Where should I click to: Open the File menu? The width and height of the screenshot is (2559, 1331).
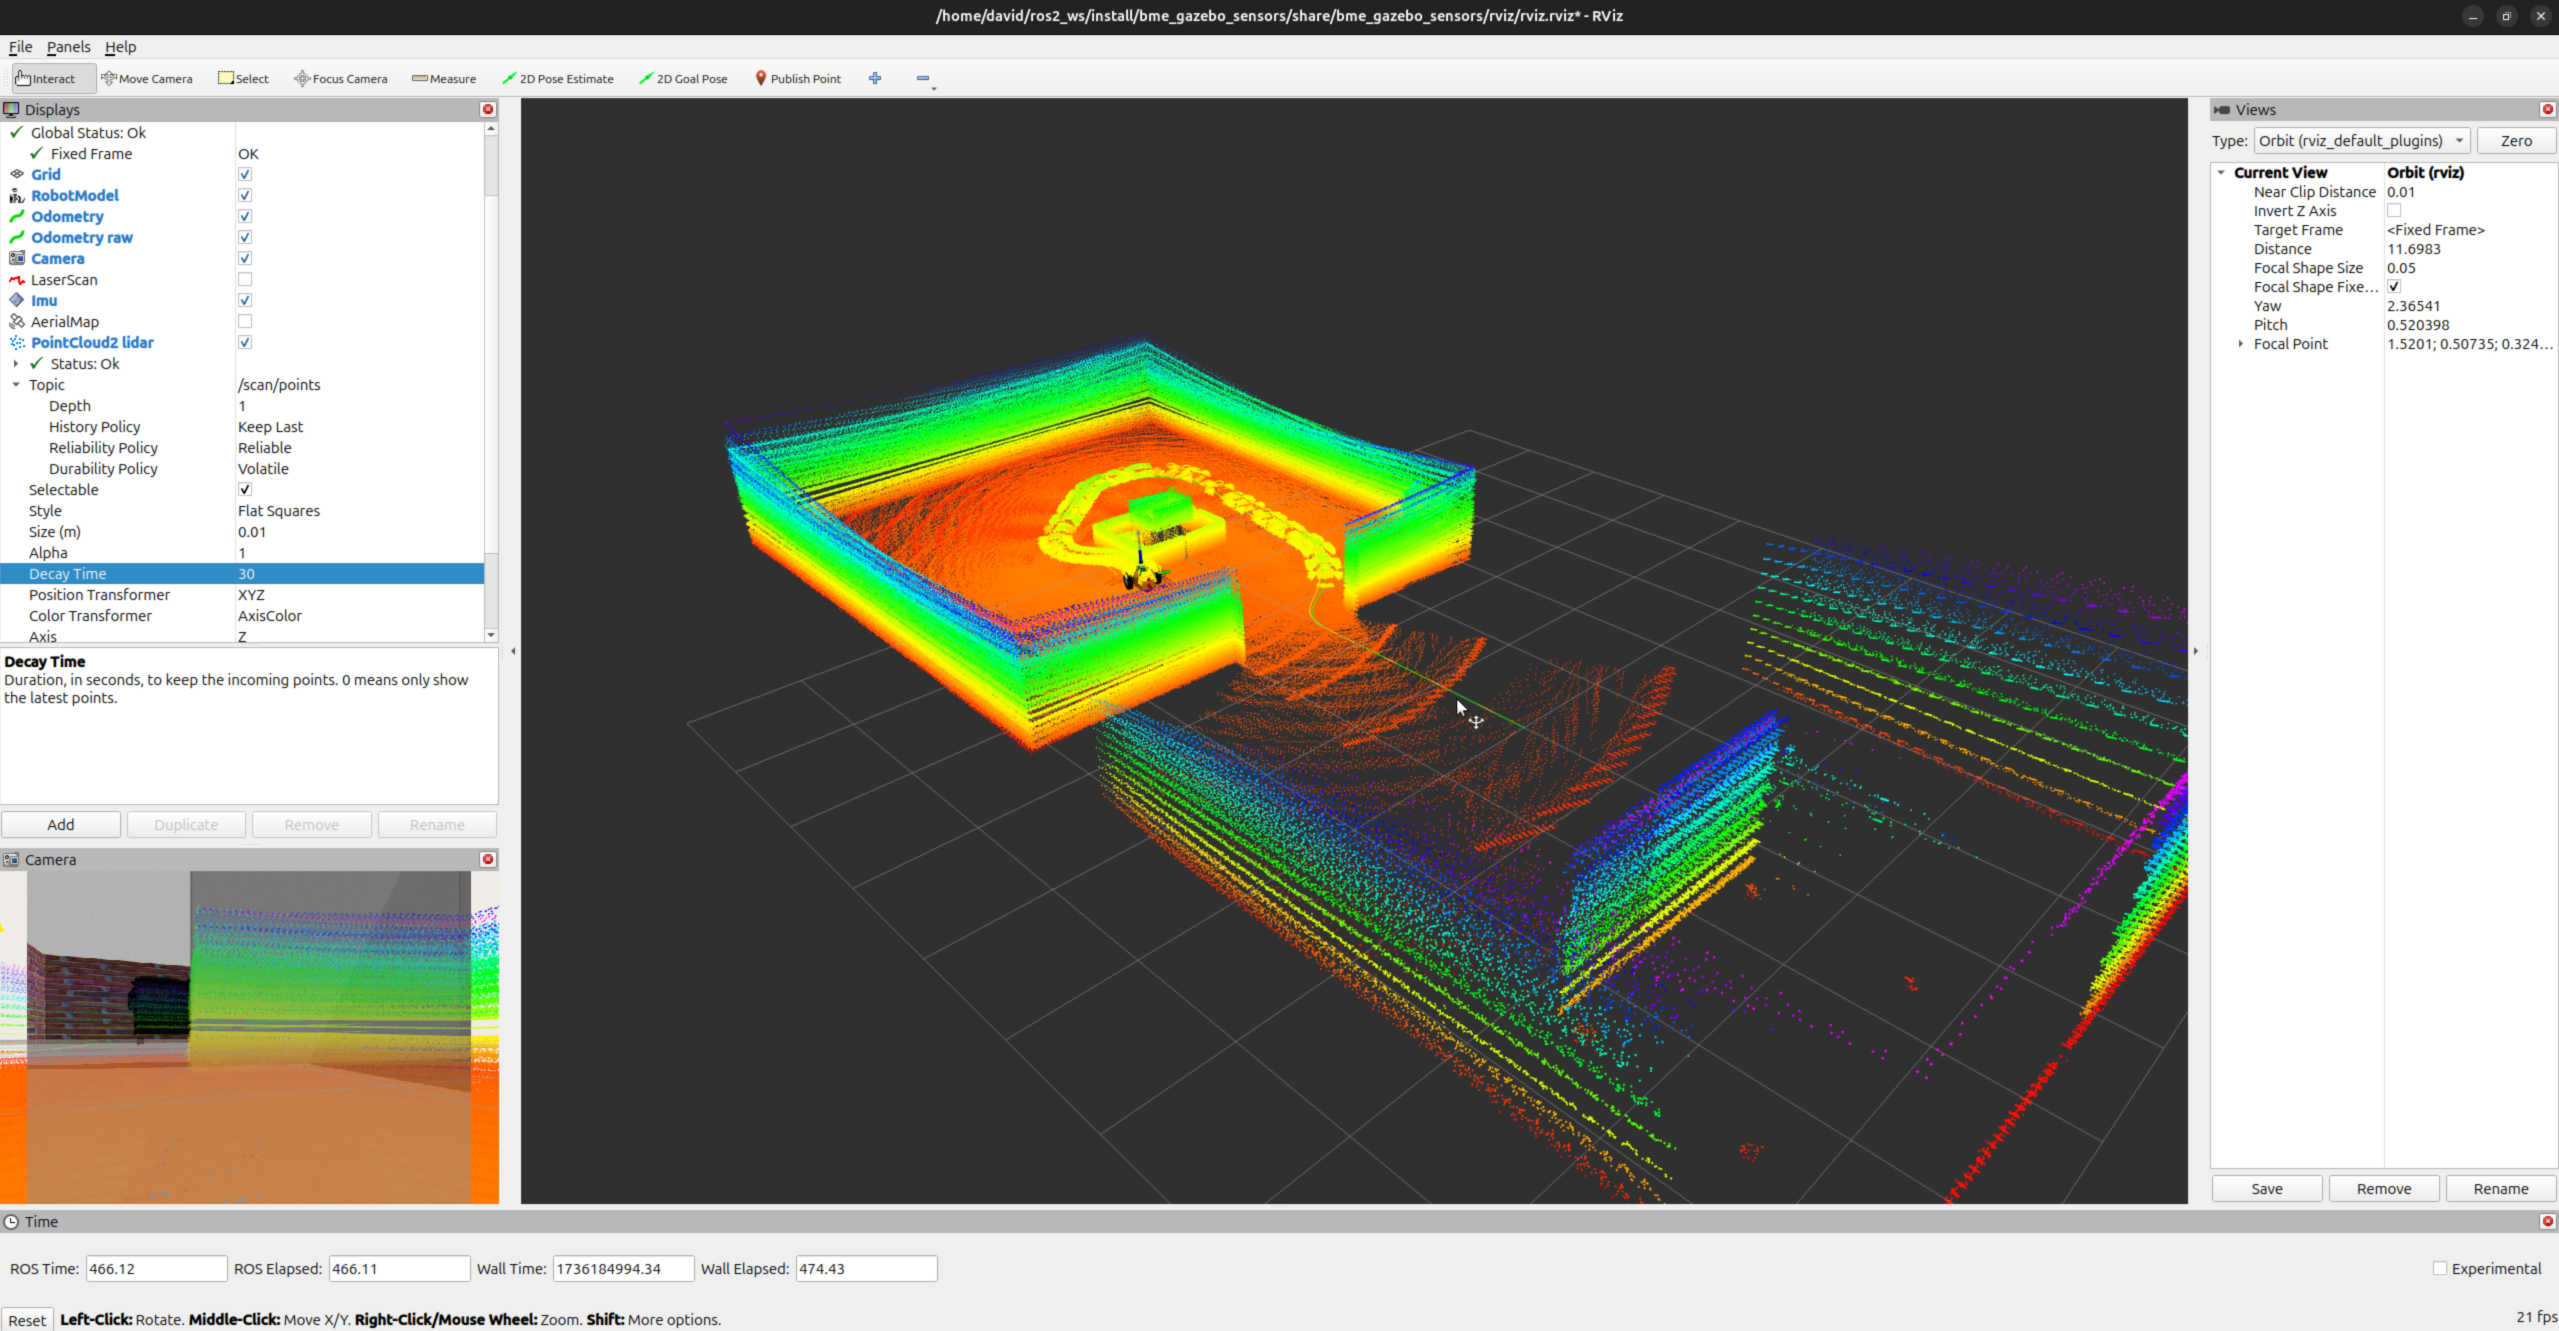coord(20,46)
